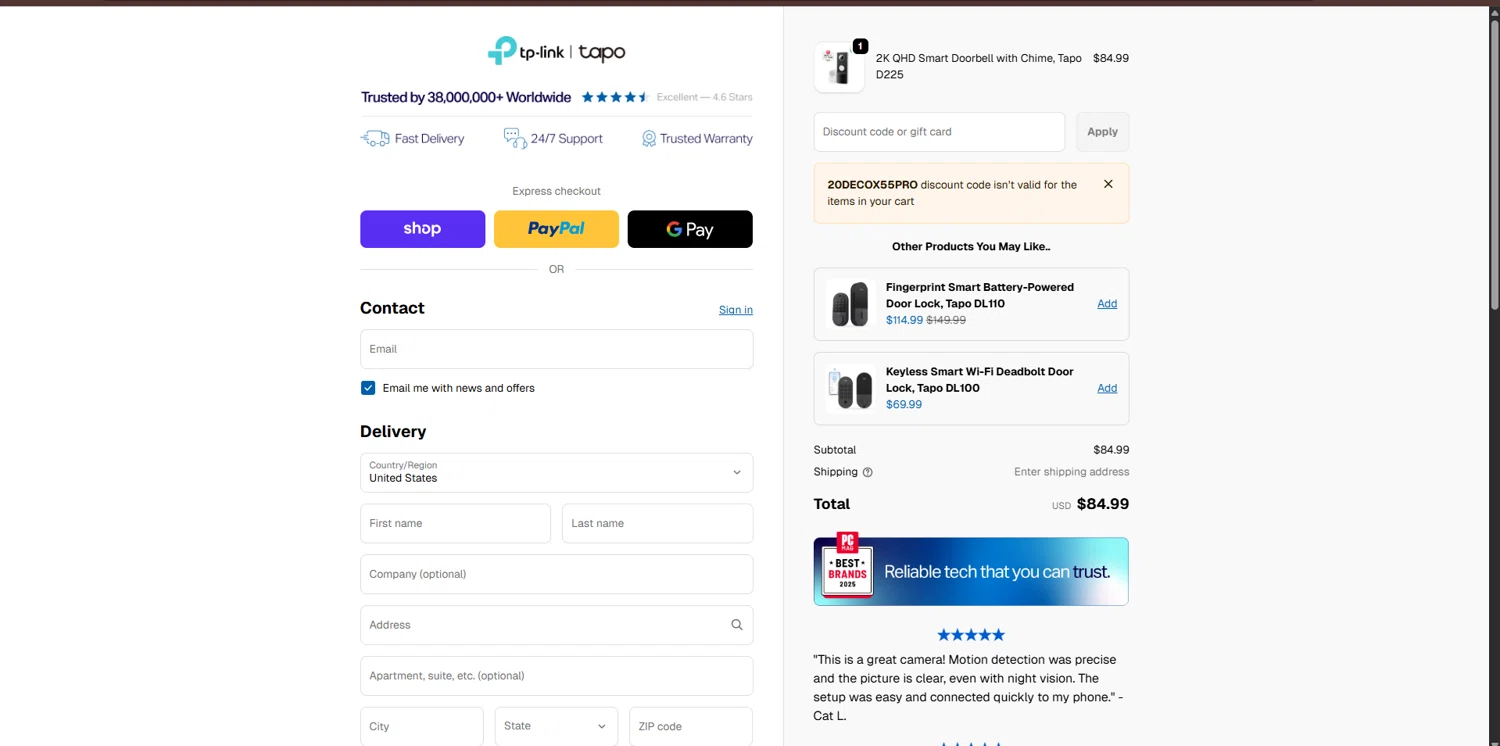Click the PC Mag Best Brands banner
The width and height of the screenshot is (1500, 746).
coord(971,571)
